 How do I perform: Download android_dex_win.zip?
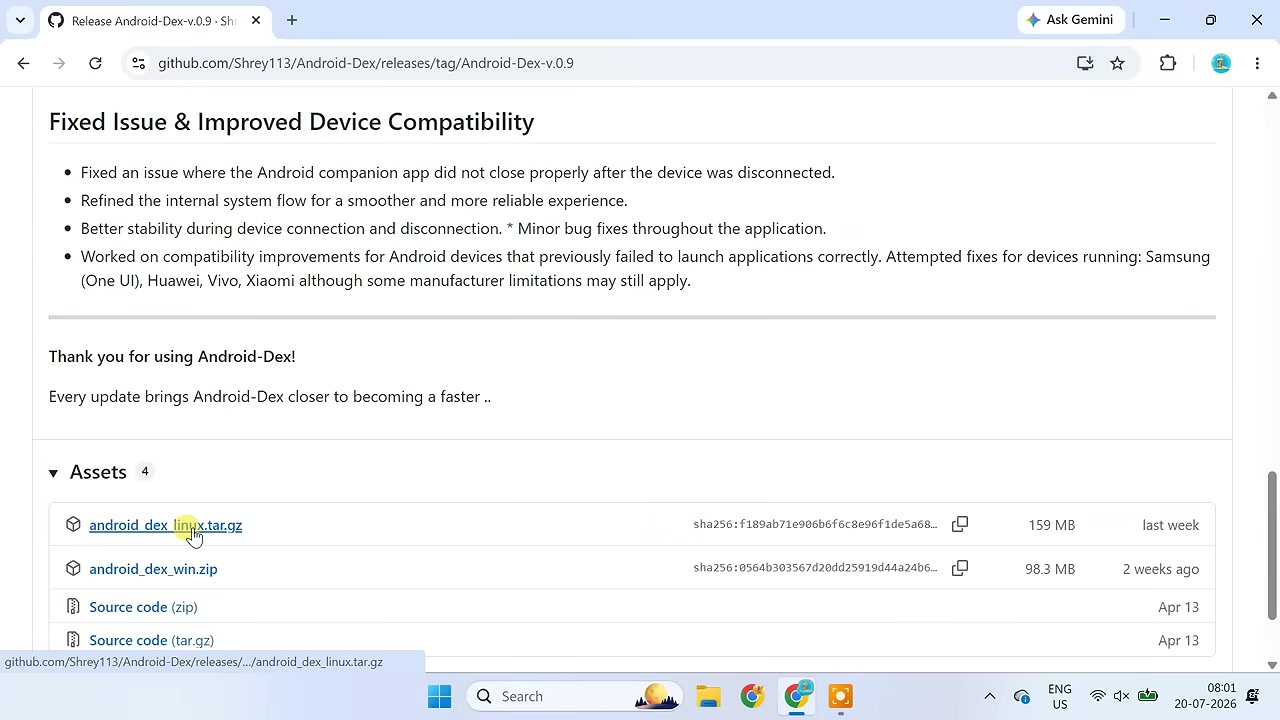click(x=153, y=569)
